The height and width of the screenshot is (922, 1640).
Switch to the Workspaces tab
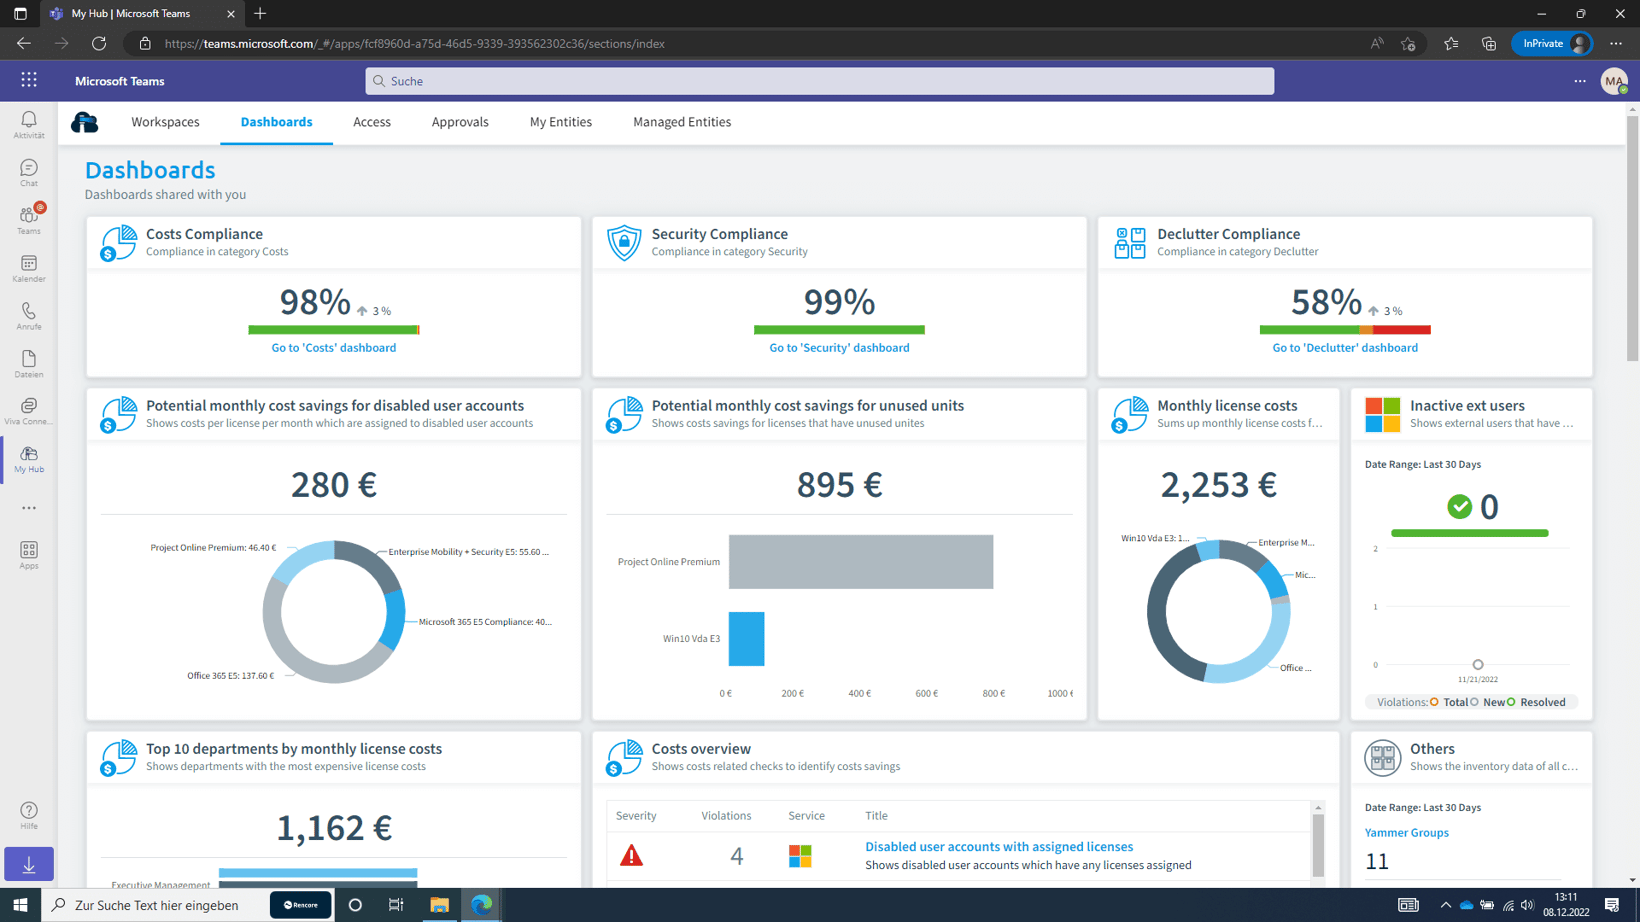click(165, 122)
